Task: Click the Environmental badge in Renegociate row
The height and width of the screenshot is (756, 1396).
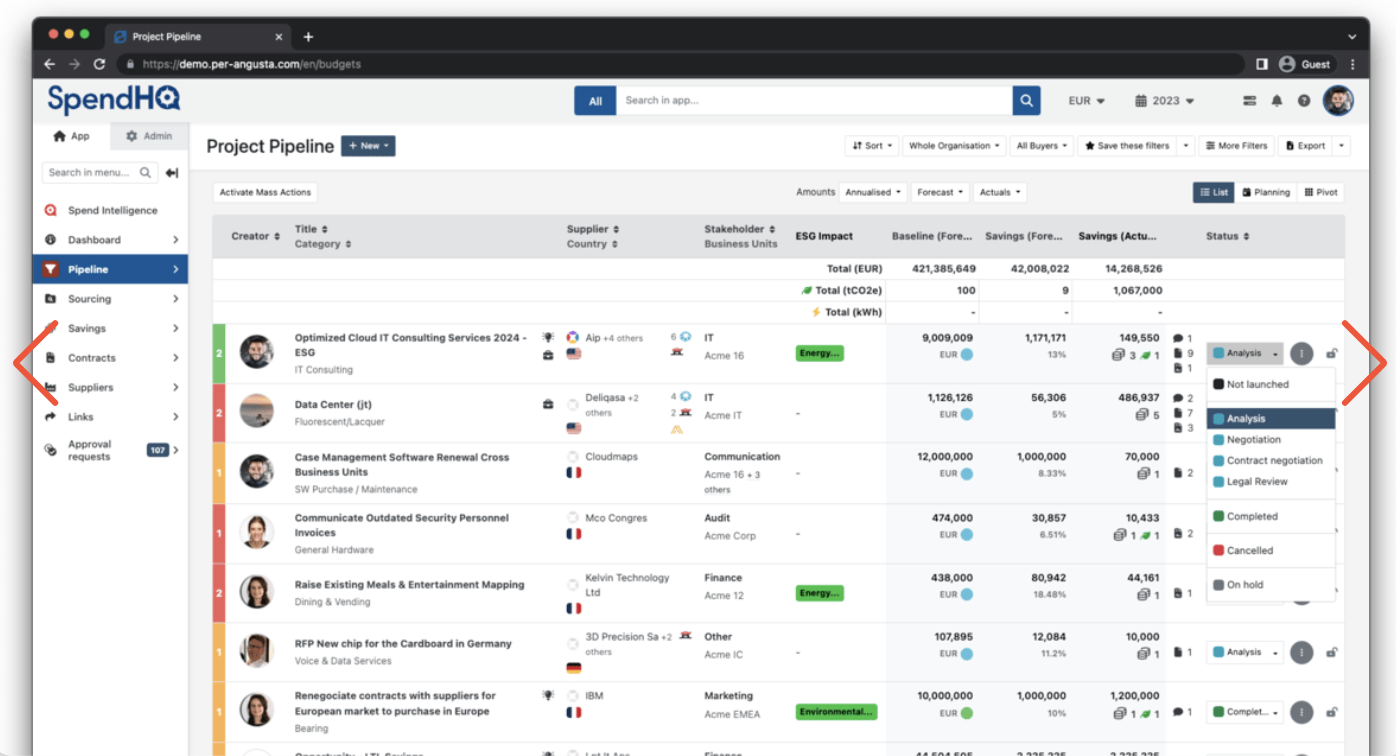Action: [836, 712]
